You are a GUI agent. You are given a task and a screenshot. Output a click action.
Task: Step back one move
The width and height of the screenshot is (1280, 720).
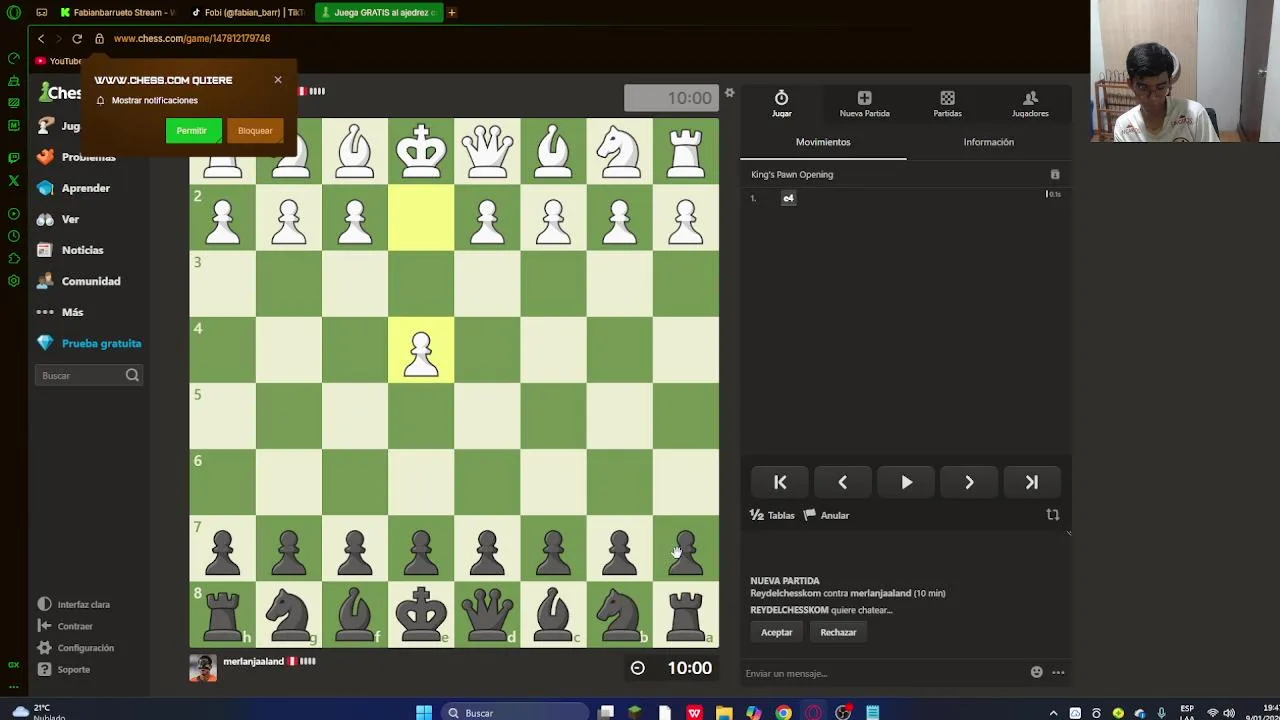(x=842, y=482)
